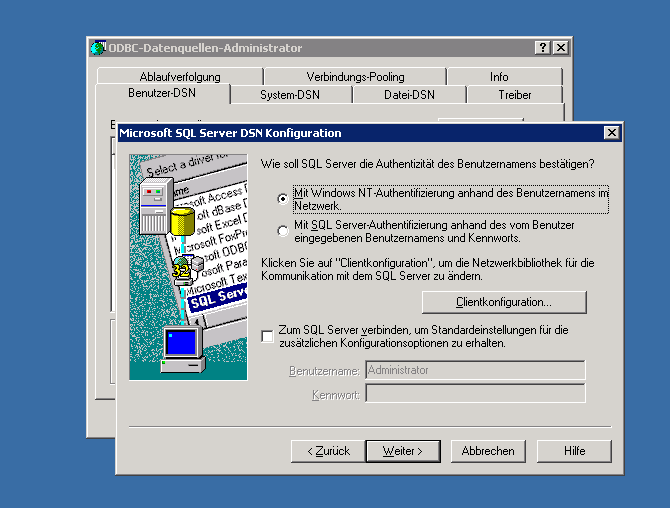This screenshot has width=670, height=508.
Task: Click the wizard illustration with server and computer
Action: [x=188, y=267]
